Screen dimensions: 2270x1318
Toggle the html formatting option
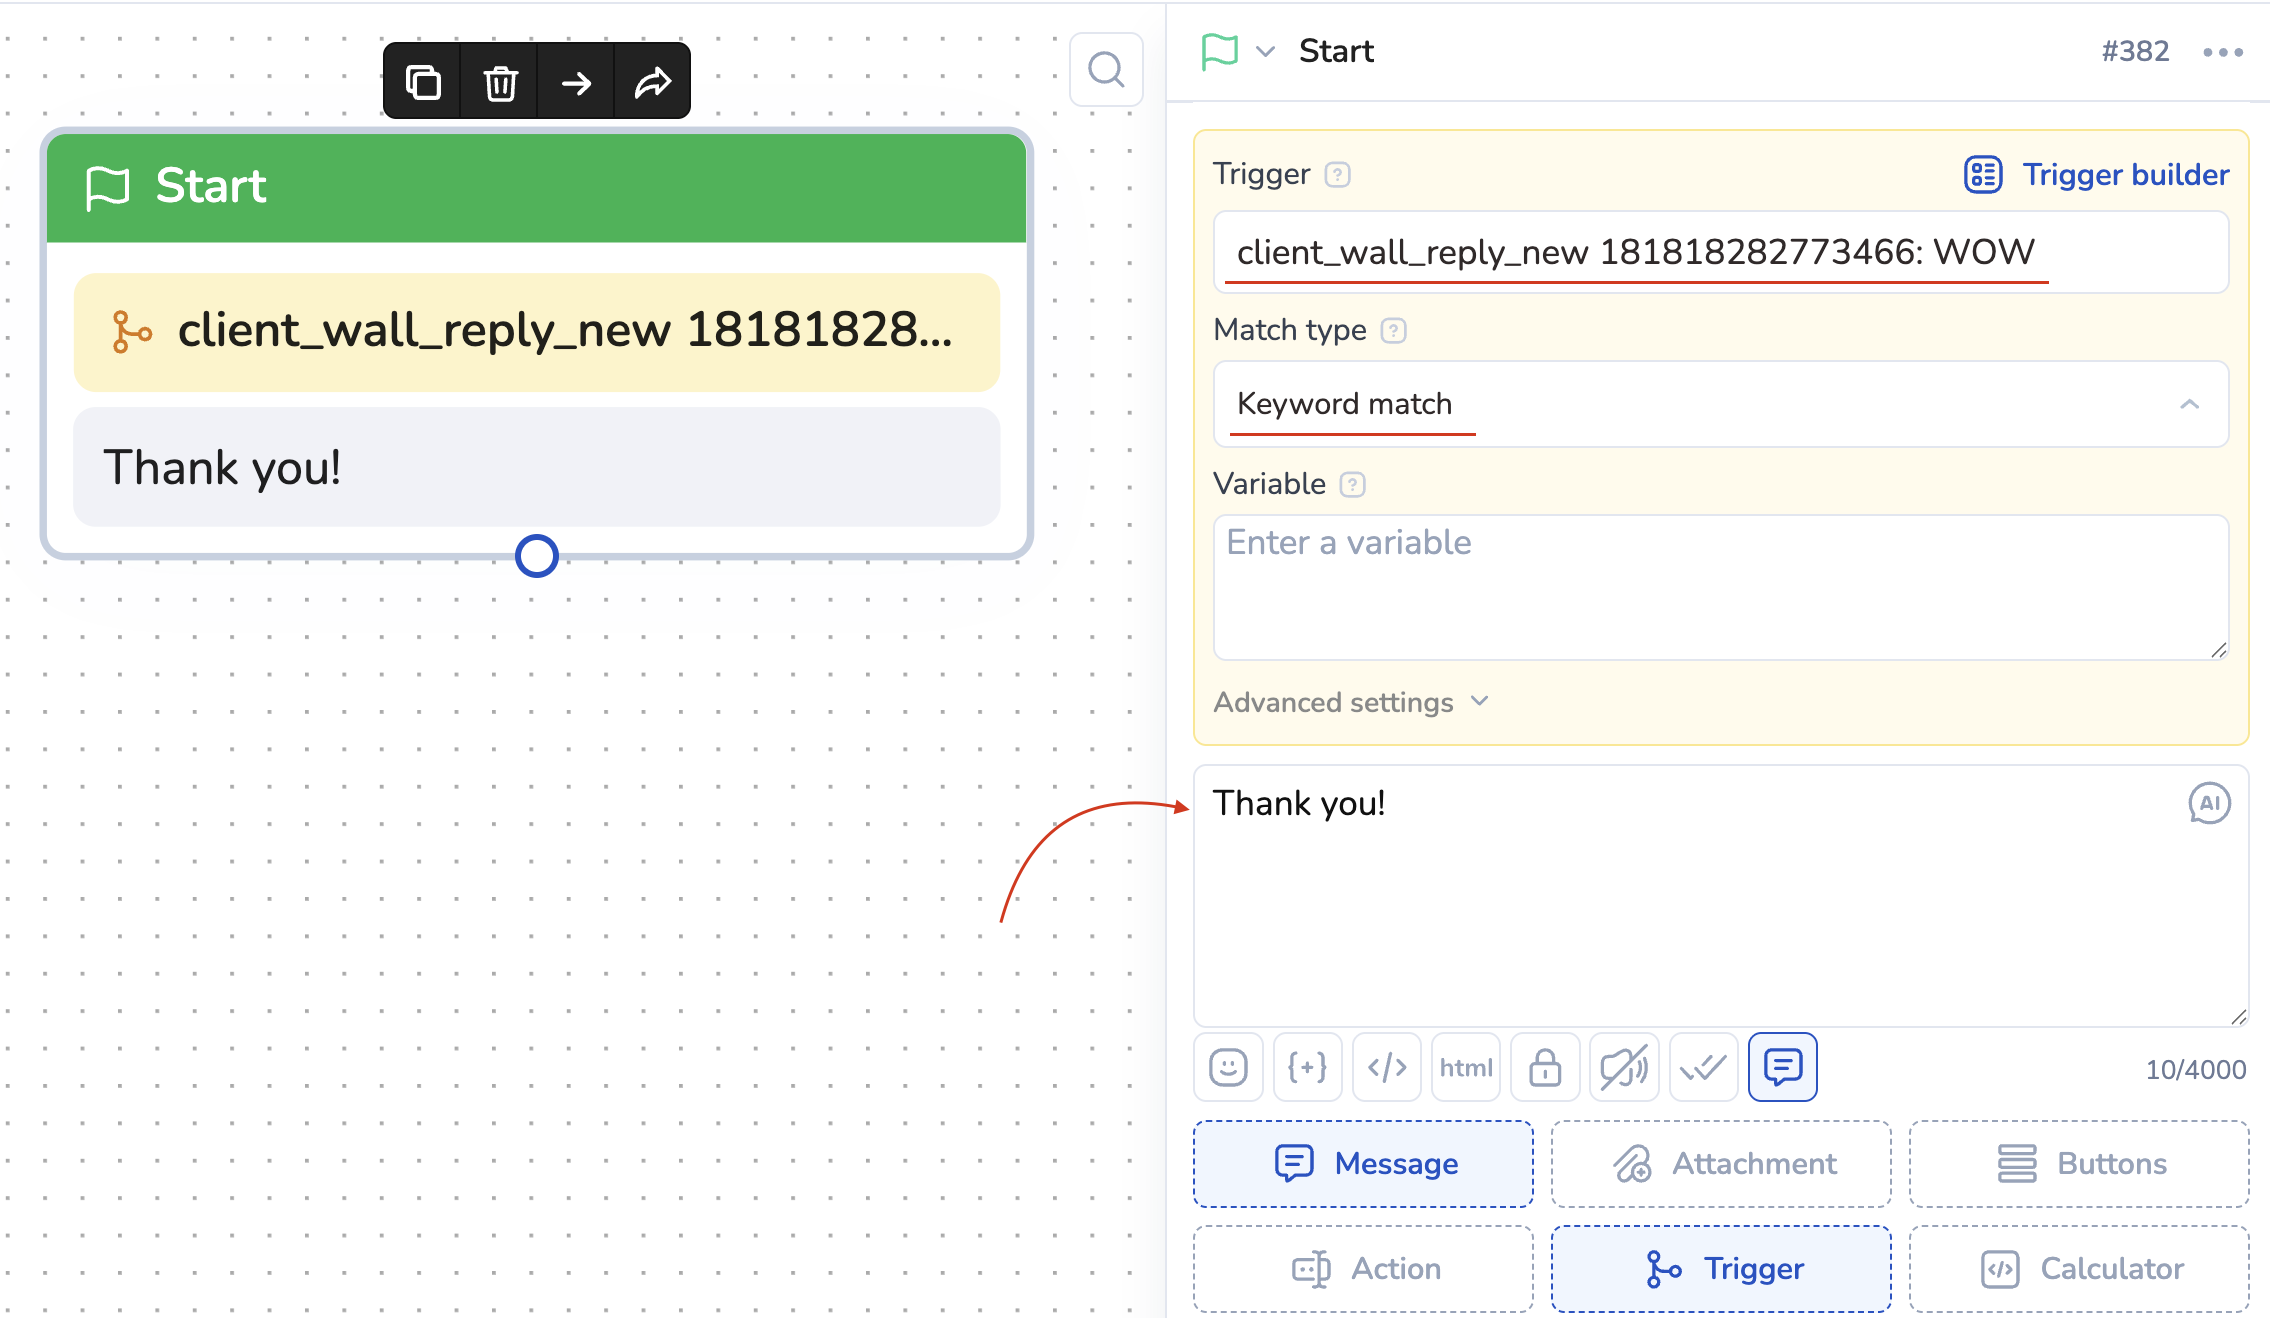click(1466, 1067)
